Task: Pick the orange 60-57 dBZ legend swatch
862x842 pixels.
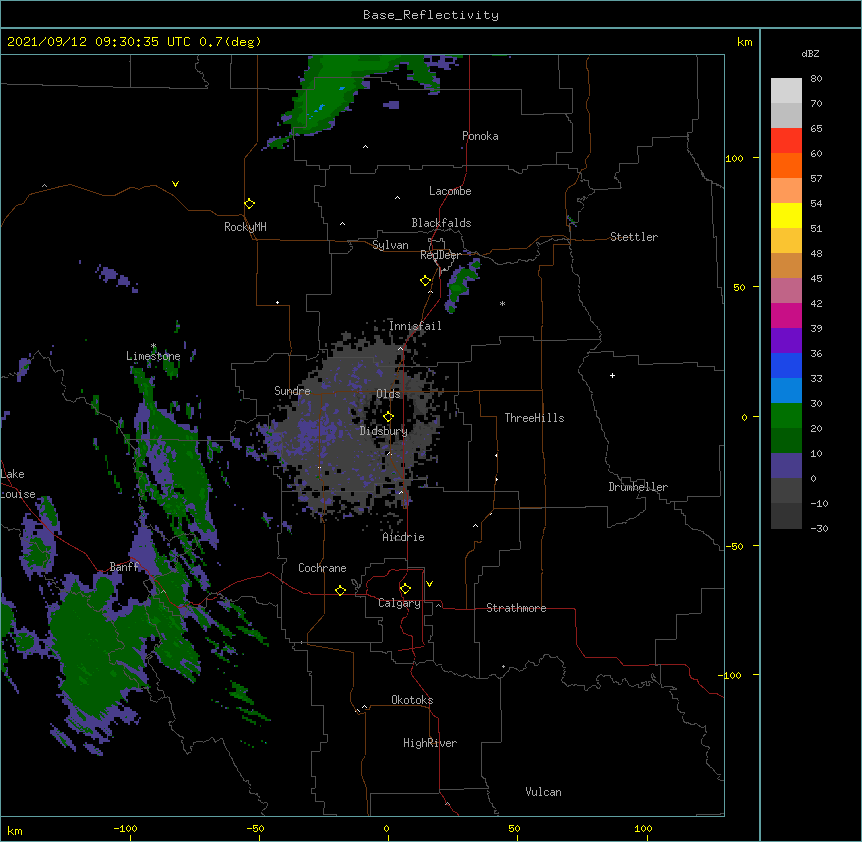Action: [x=786, y=165]
